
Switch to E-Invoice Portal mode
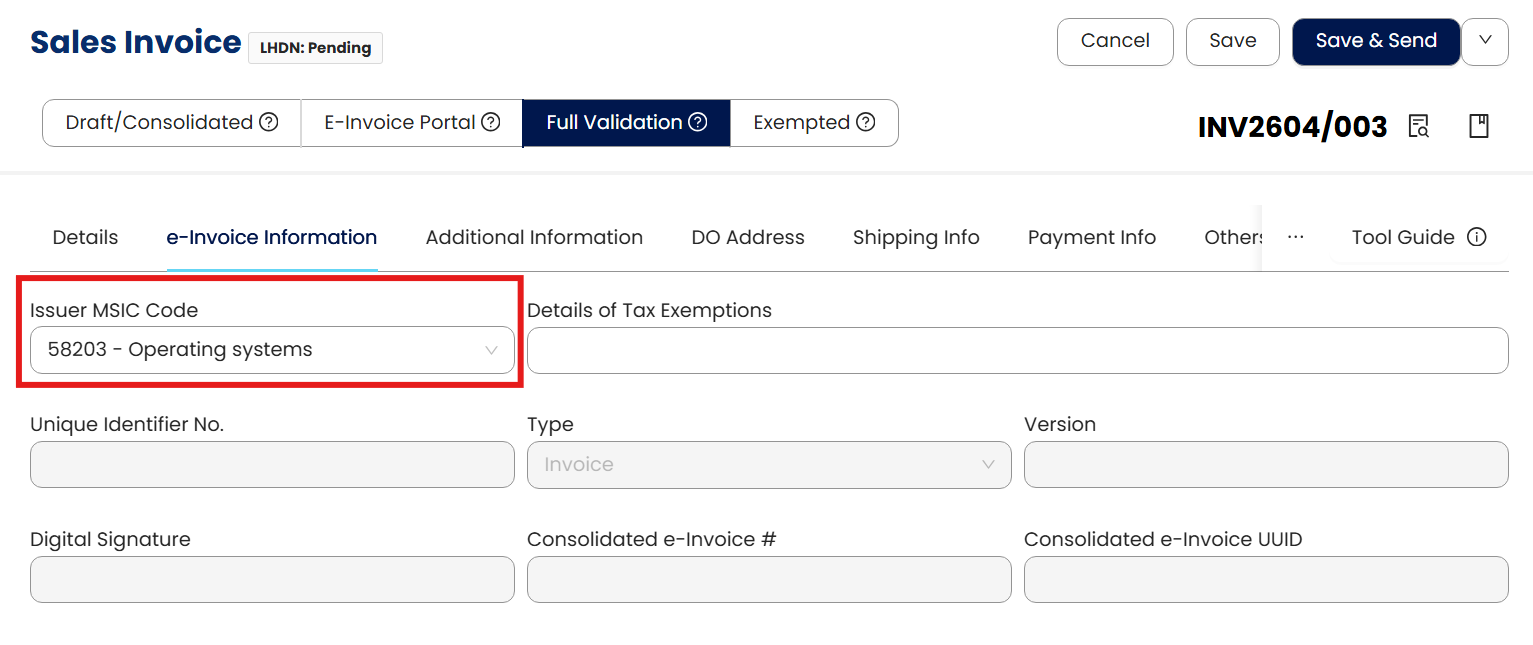coord(400,122)
